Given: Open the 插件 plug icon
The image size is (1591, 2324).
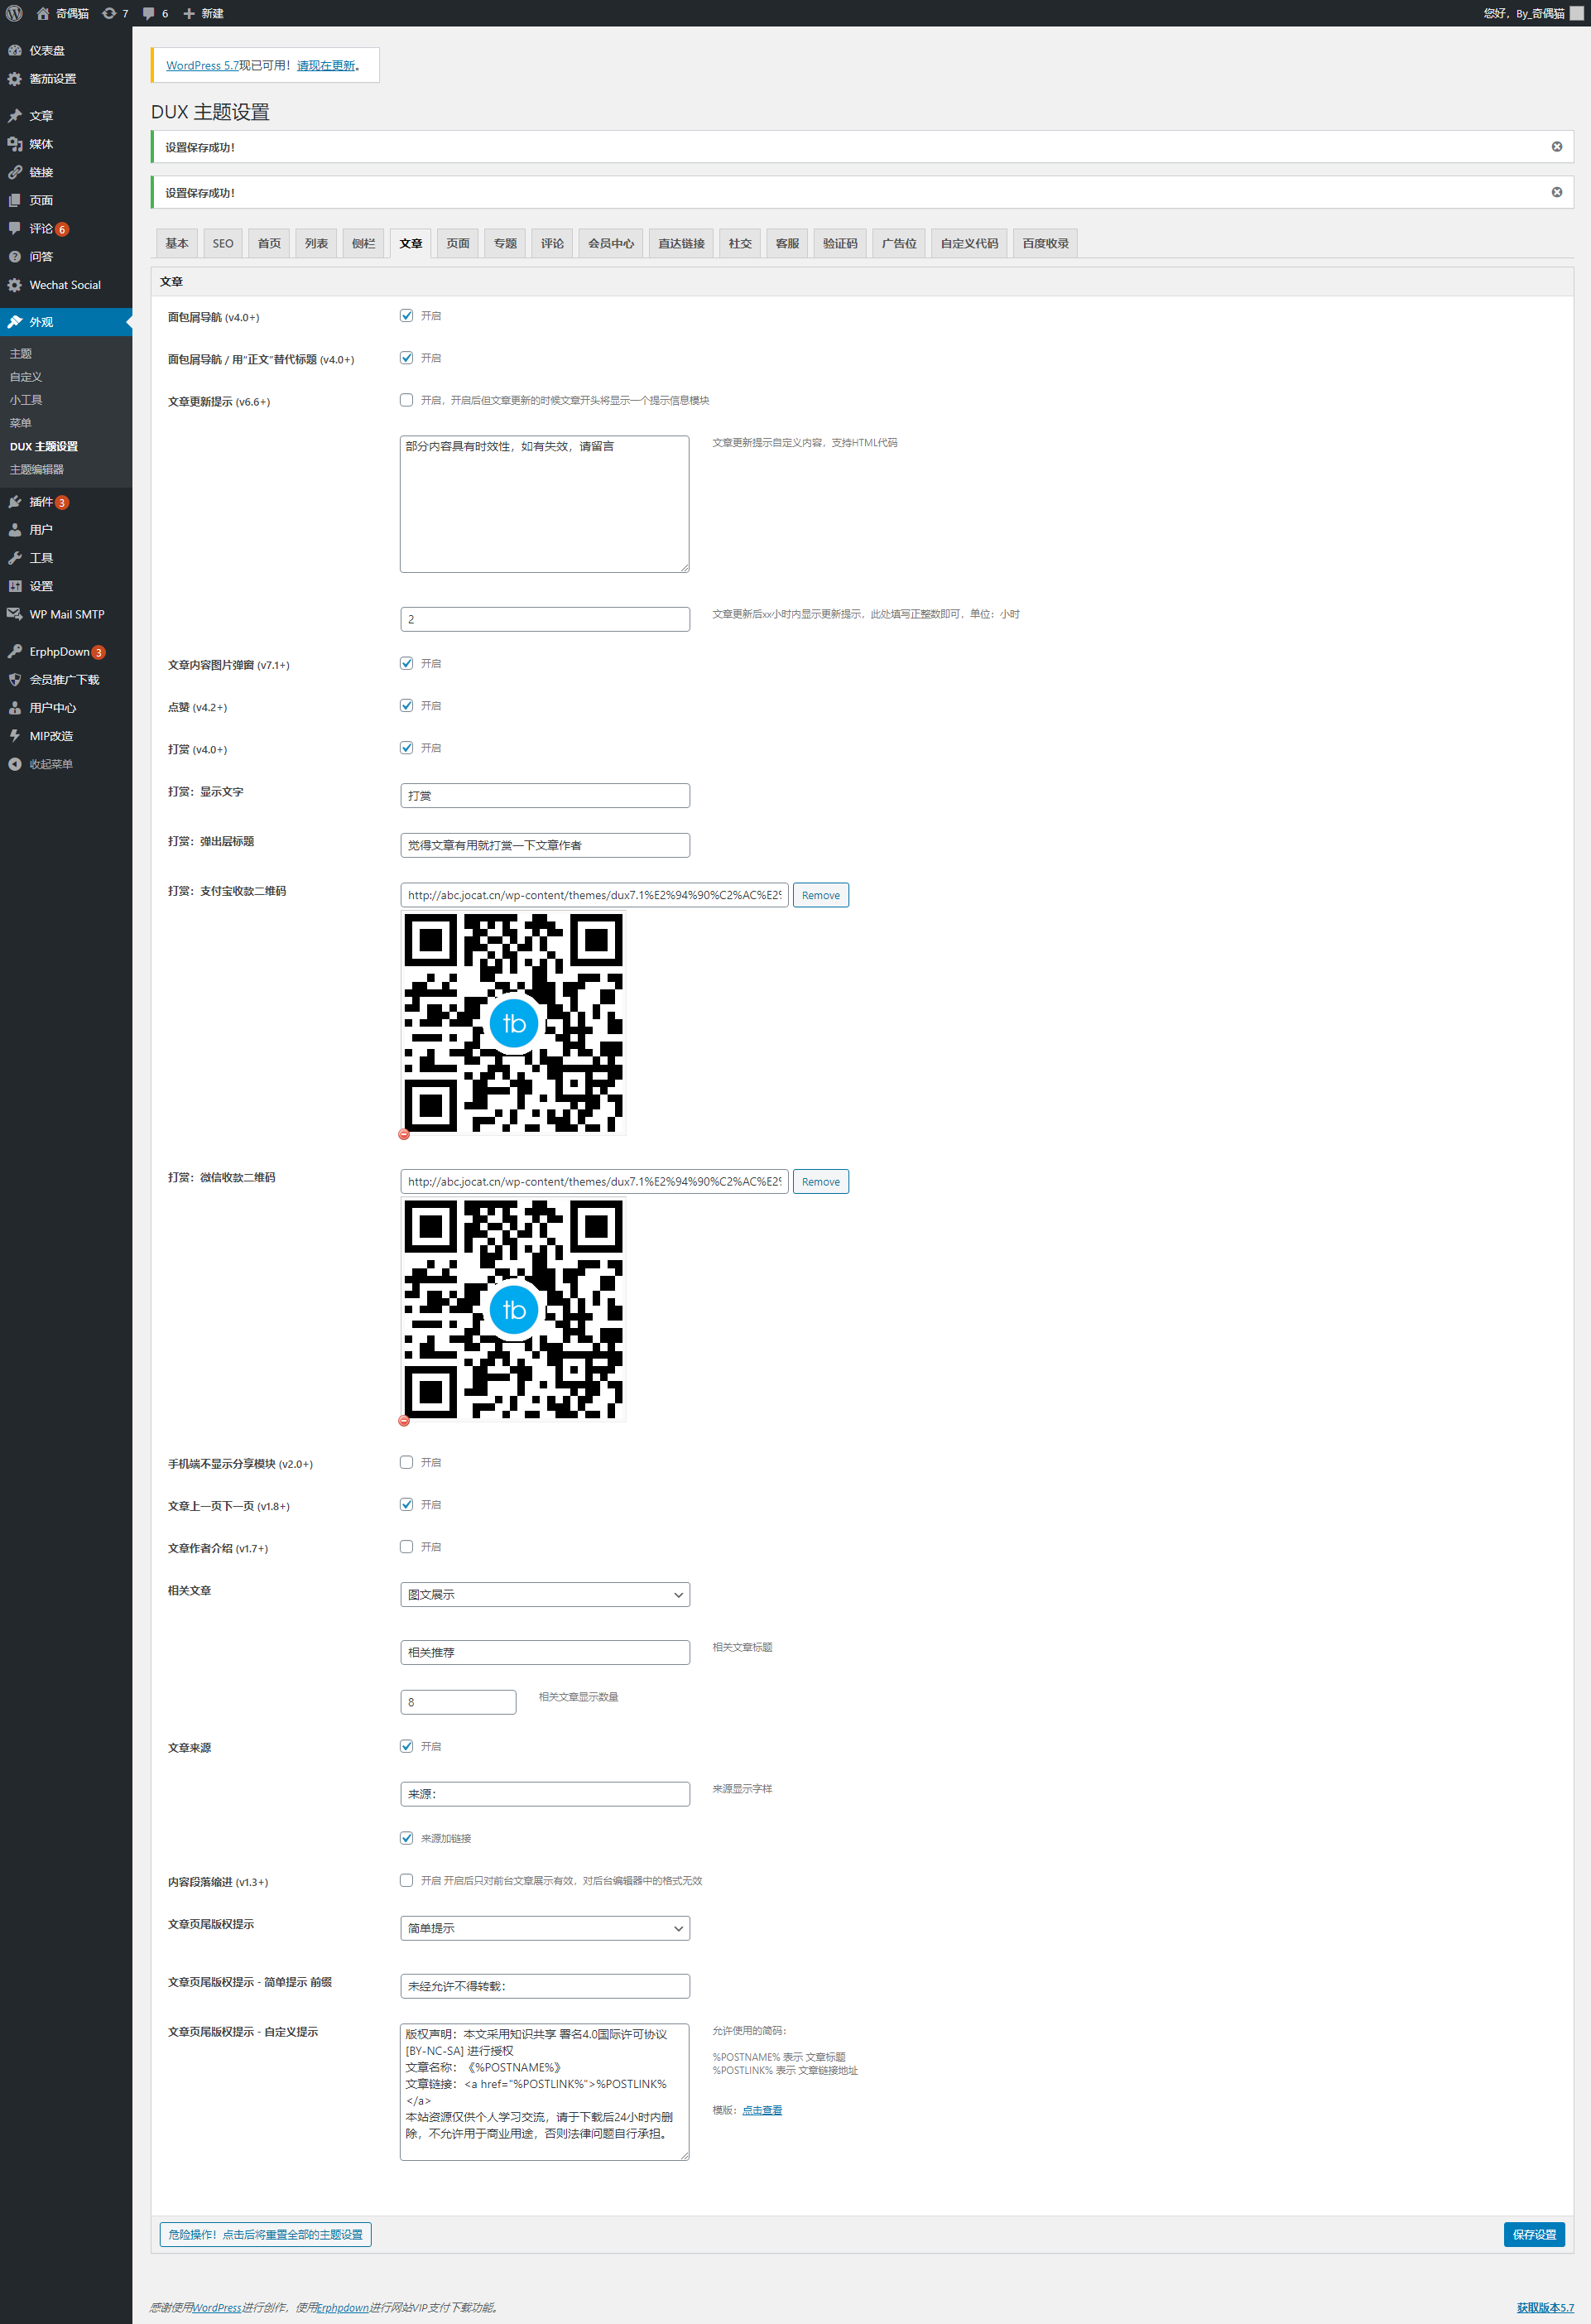Looking at the screenshot, I should pyautogui.click(x=15, y=502).
